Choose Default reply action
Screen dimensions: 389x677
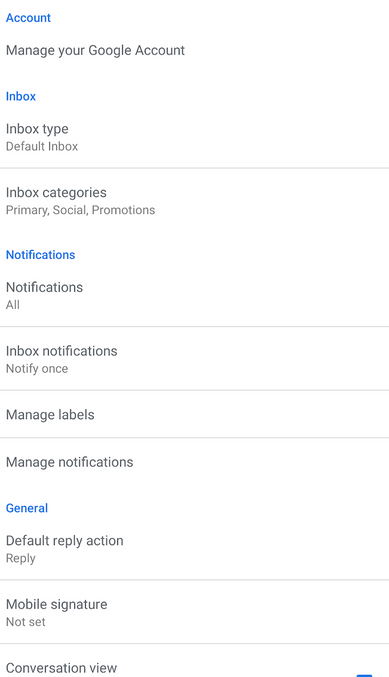tap(194, 549)
